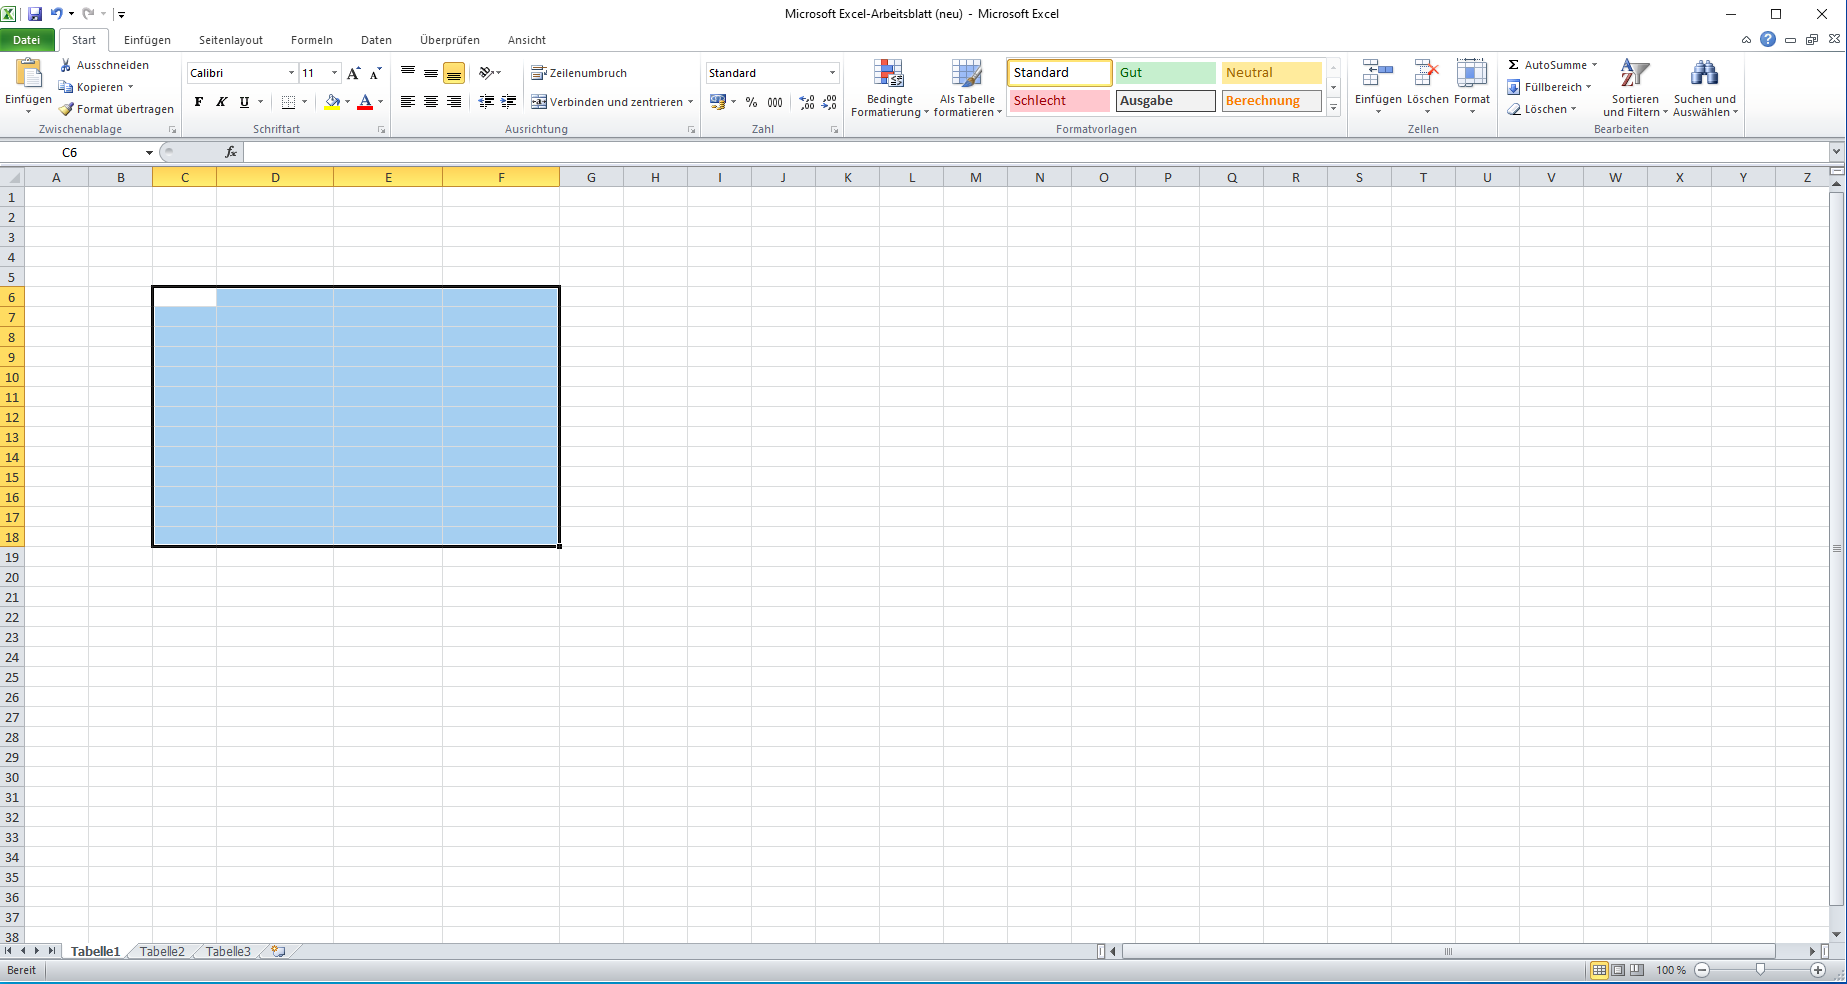Click the Sortieren und Filtern icon

[x=1634, y=74]
